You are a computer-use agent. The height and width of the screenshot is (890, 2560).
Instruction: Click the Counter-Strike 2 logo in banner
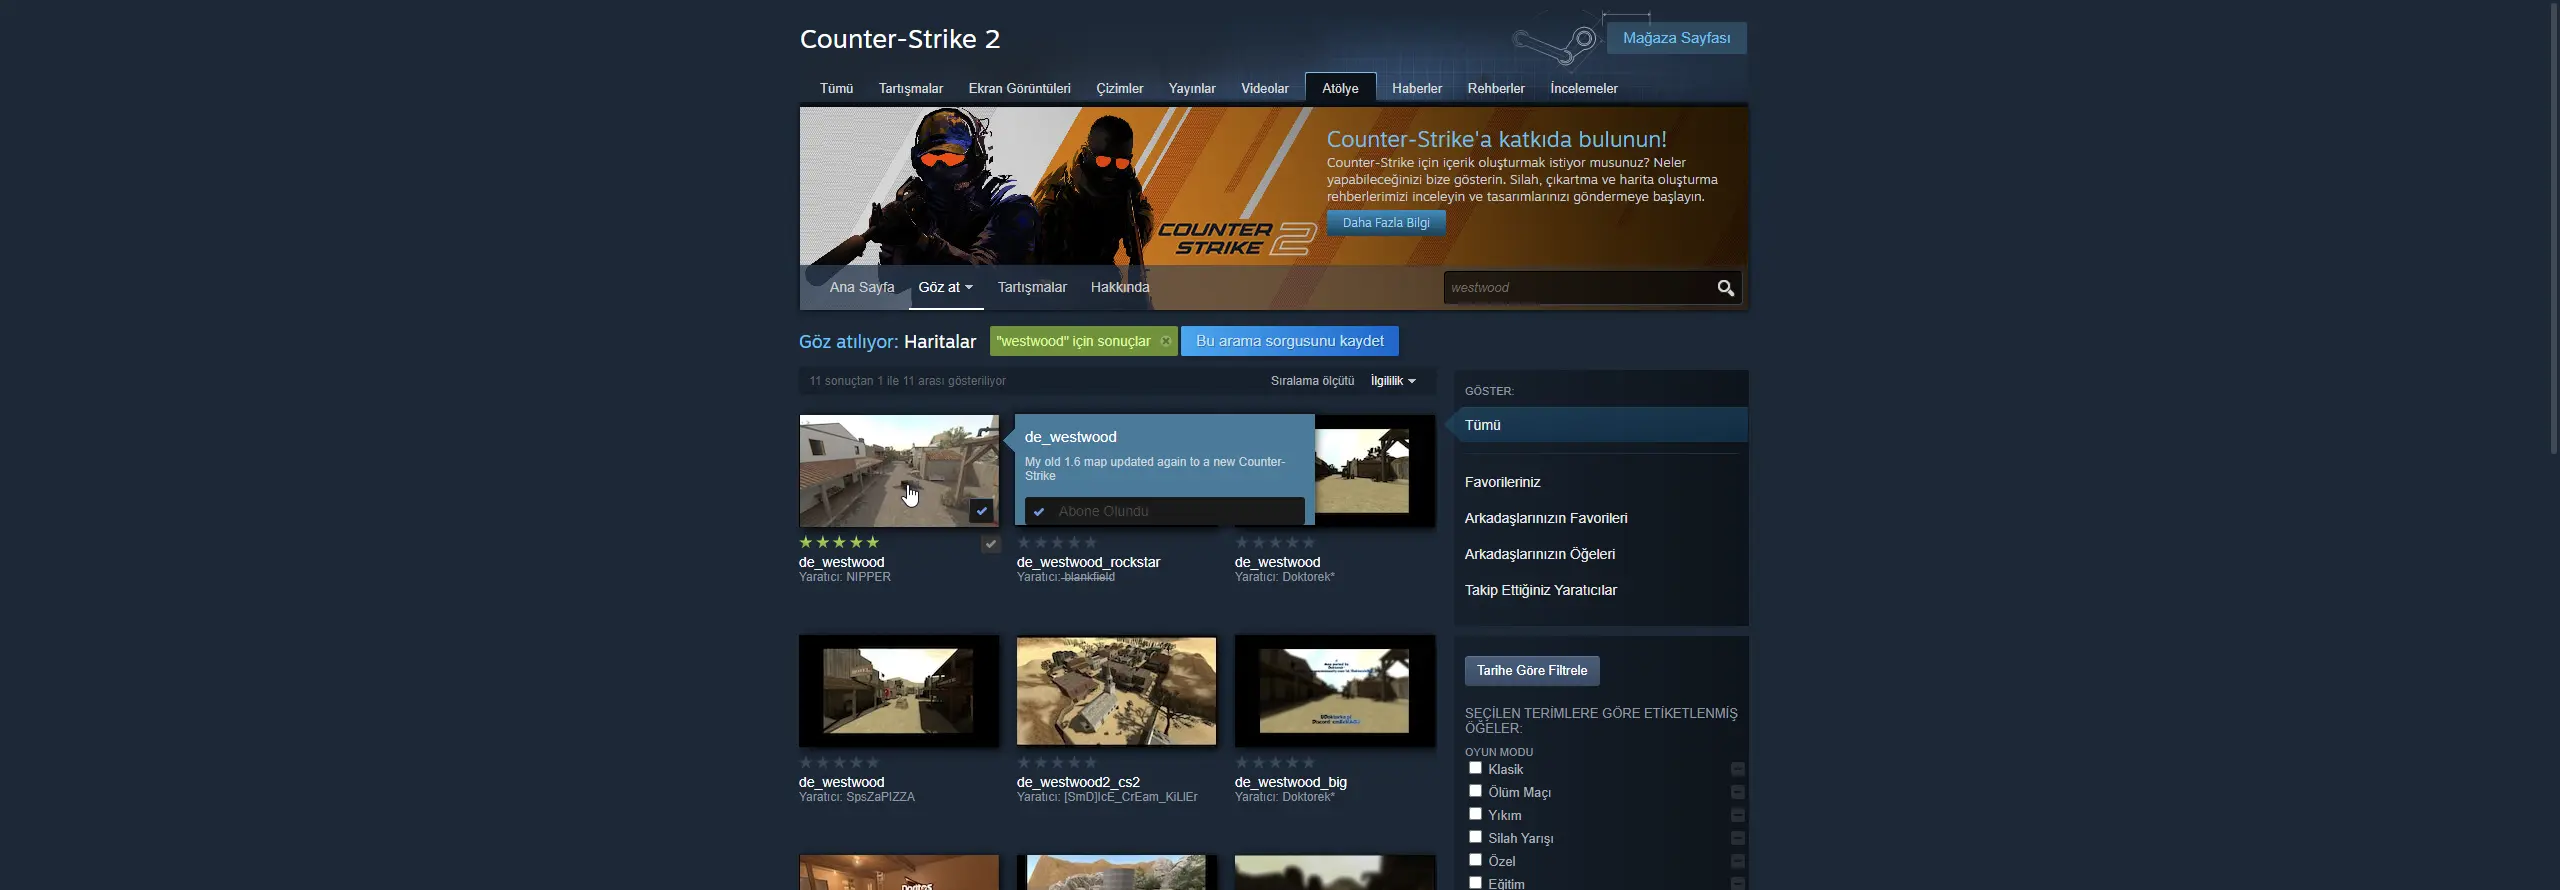pyautogui.click(x=1236, y=238)
